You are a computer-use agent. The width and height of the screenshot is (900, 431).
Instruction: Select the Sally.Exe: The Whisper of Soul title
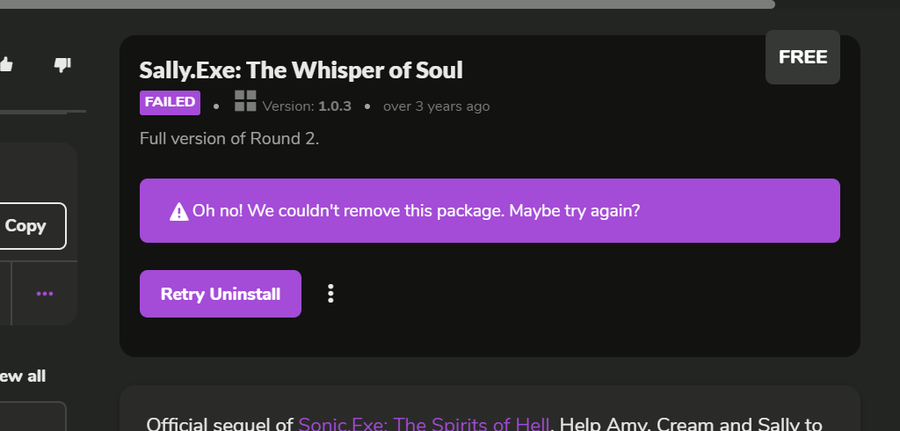coord(301,70)
